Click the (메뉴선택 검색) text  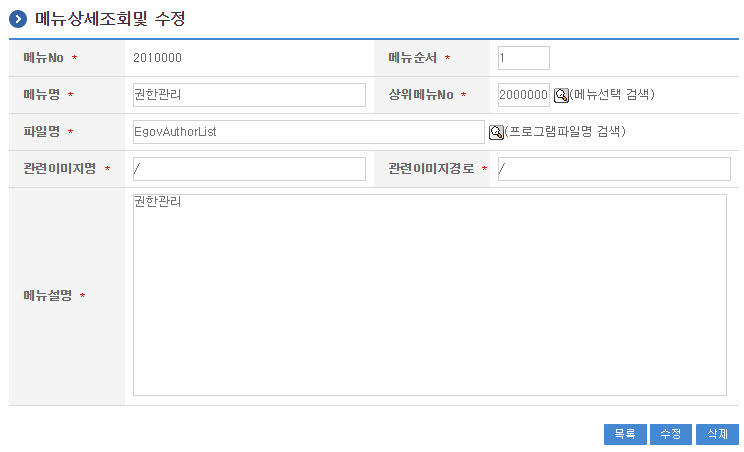612,95
